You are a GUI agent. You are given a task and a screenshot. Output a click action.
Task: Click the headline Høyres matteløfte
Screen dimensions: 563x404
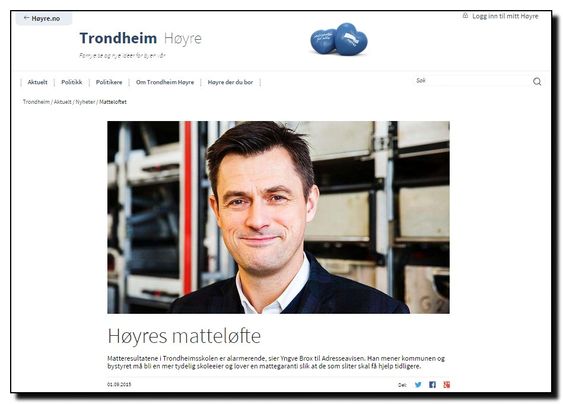184,336
